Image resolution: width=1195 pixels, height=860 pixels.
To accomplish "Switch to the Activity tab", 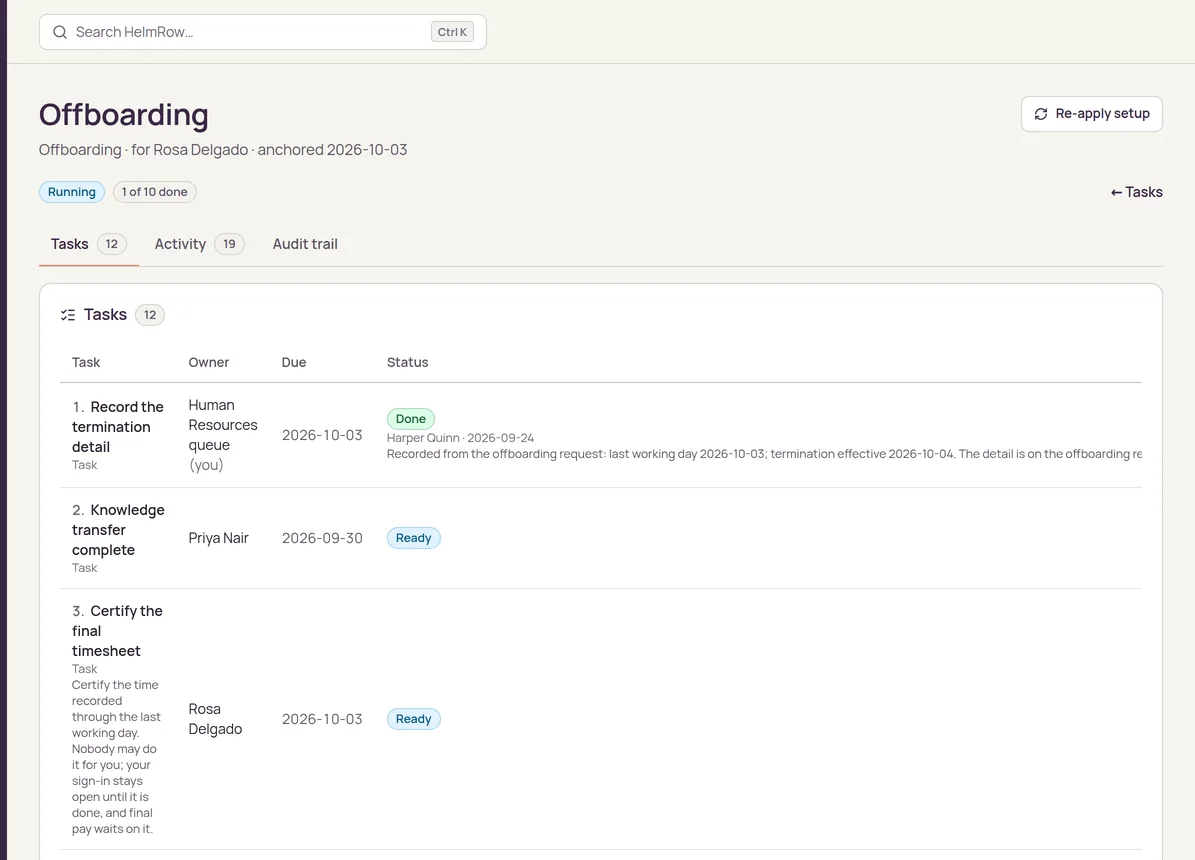I will [199, 244].
